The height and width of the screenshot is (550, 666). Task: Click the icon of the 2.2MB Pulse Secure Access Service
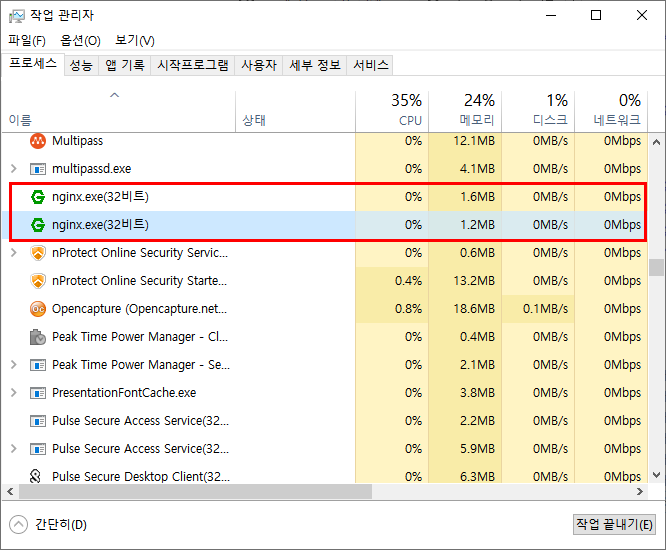click(38, 421)
